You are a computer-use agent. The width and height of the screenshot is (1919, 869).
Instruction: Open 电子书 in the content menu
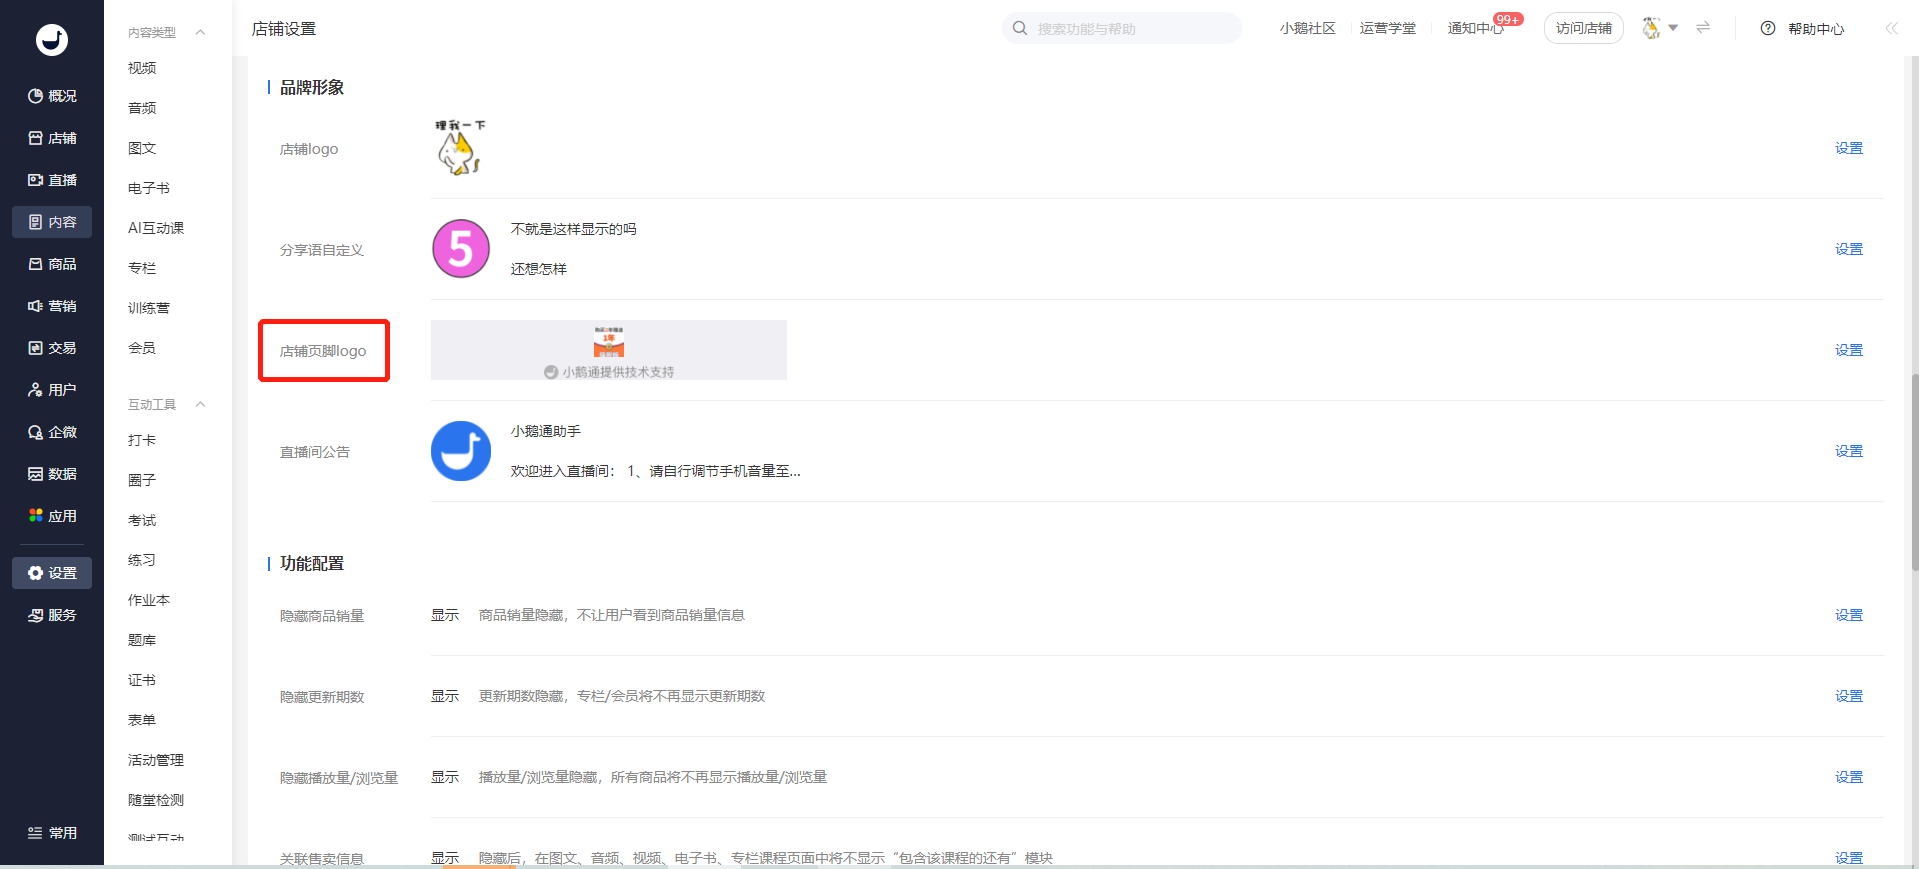tap(149, 188)
